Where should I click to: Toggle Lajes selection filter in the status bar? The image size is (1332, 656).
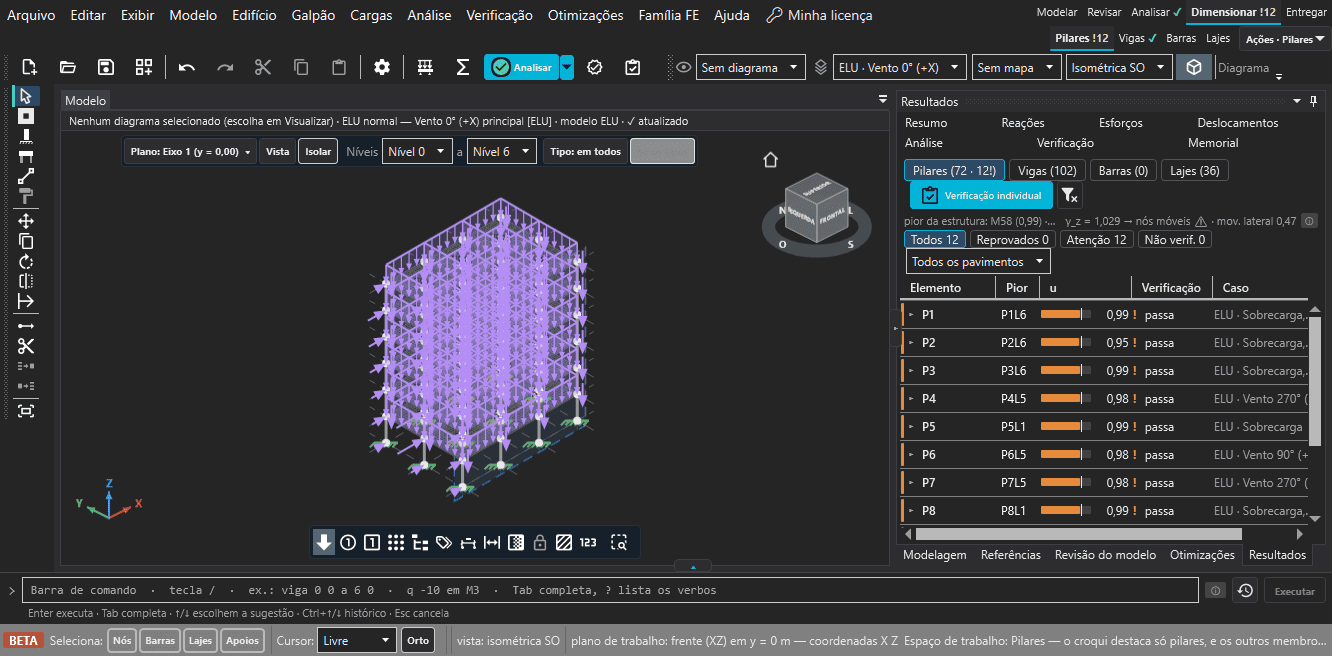(200, 640)
